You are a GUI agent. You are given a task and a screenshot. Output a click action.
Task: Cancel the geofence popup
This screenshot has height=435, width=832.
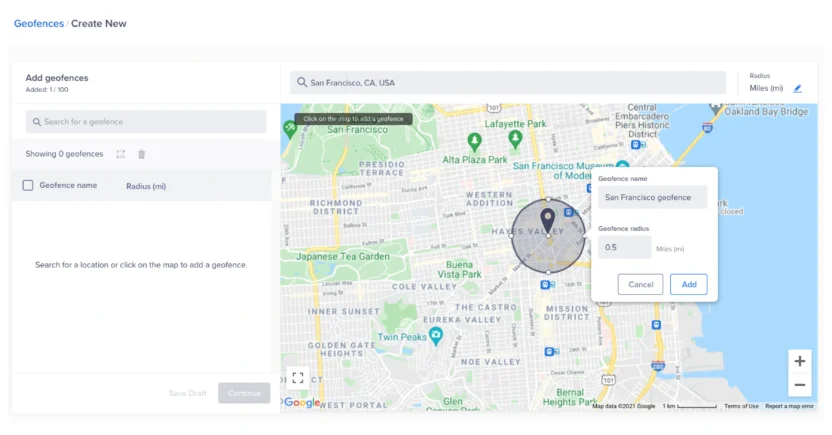640,284
